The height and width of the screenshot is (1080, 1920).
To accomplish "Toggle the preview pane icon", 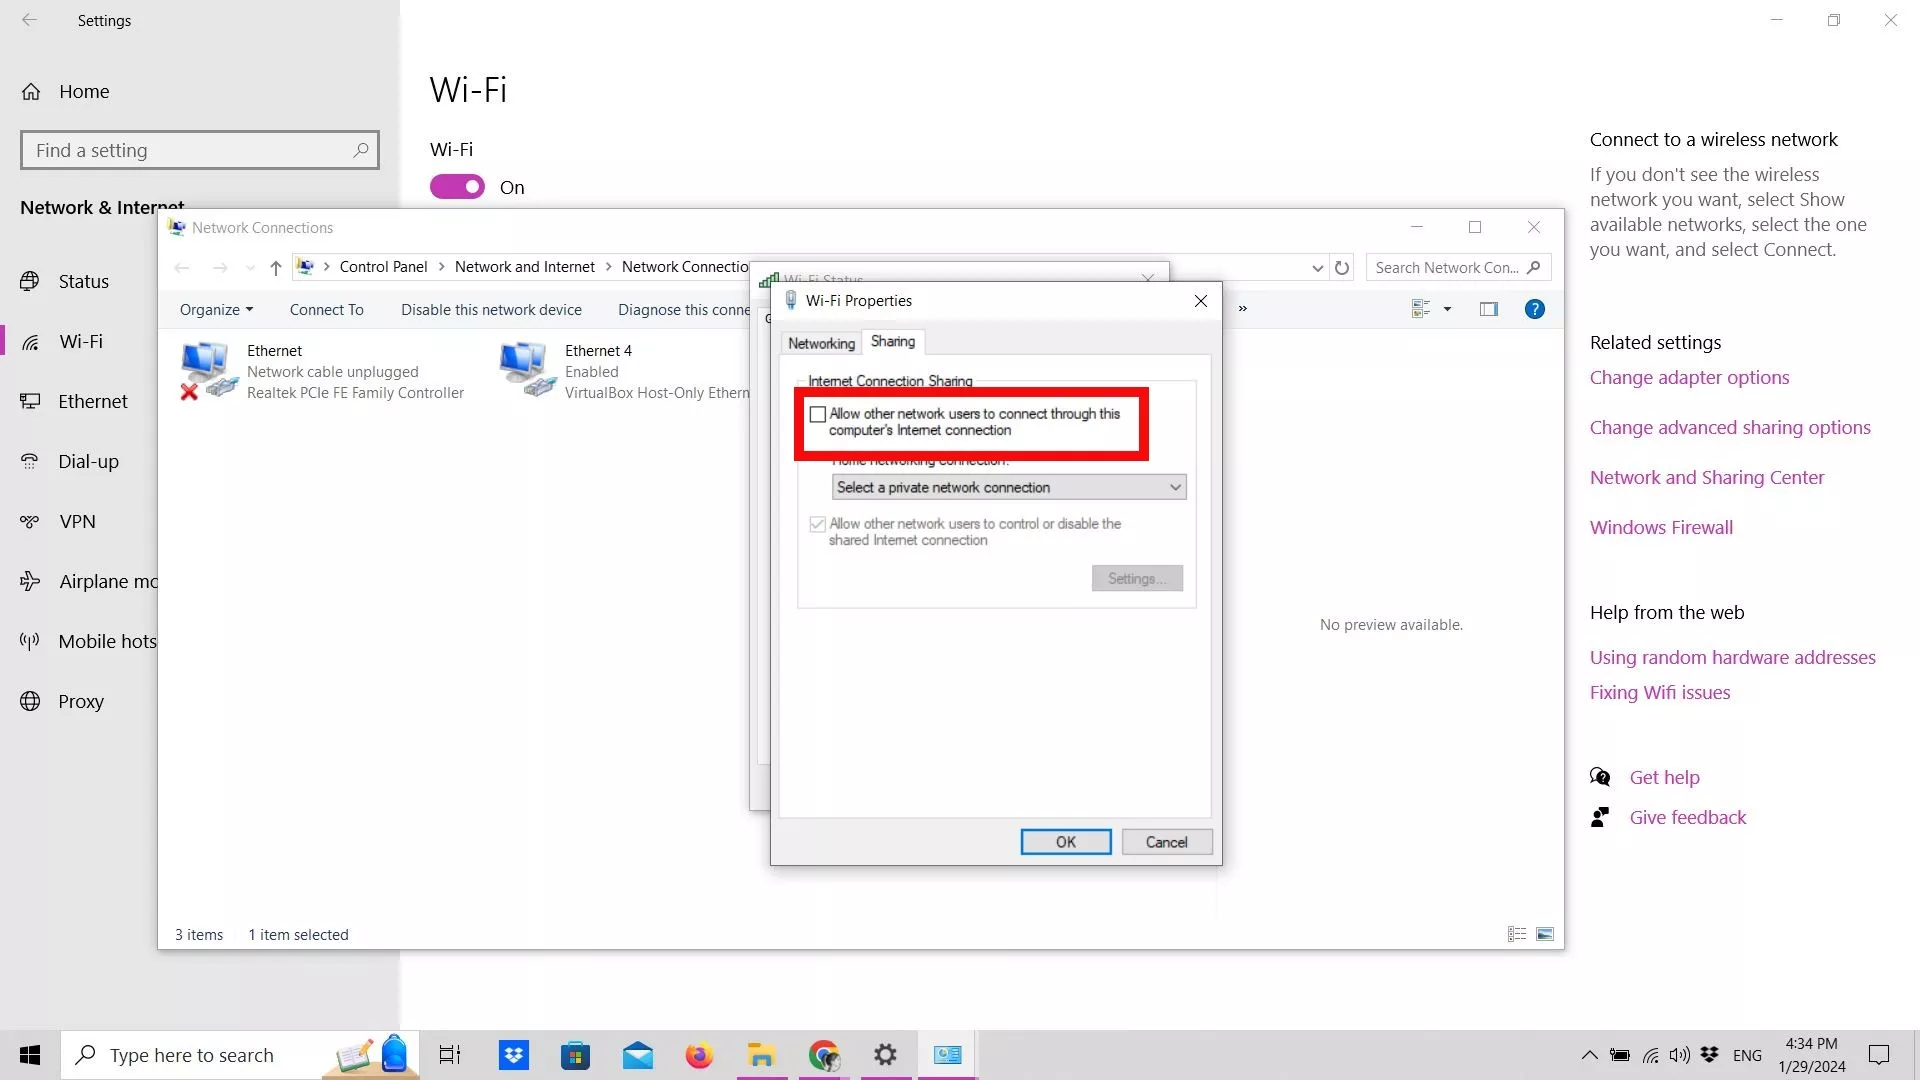I will [1489, 309].
